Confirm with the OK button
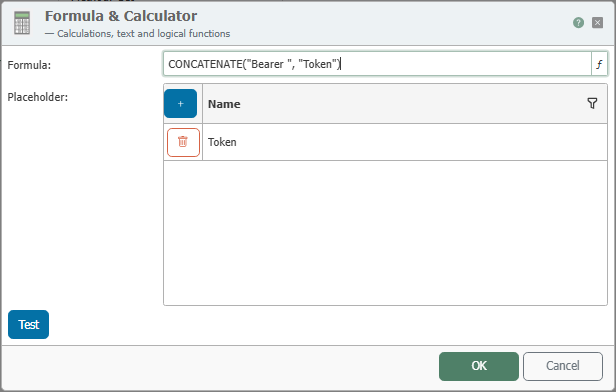Screen dimensions: 616x392 pyautogui.click(x=479, y=366)
